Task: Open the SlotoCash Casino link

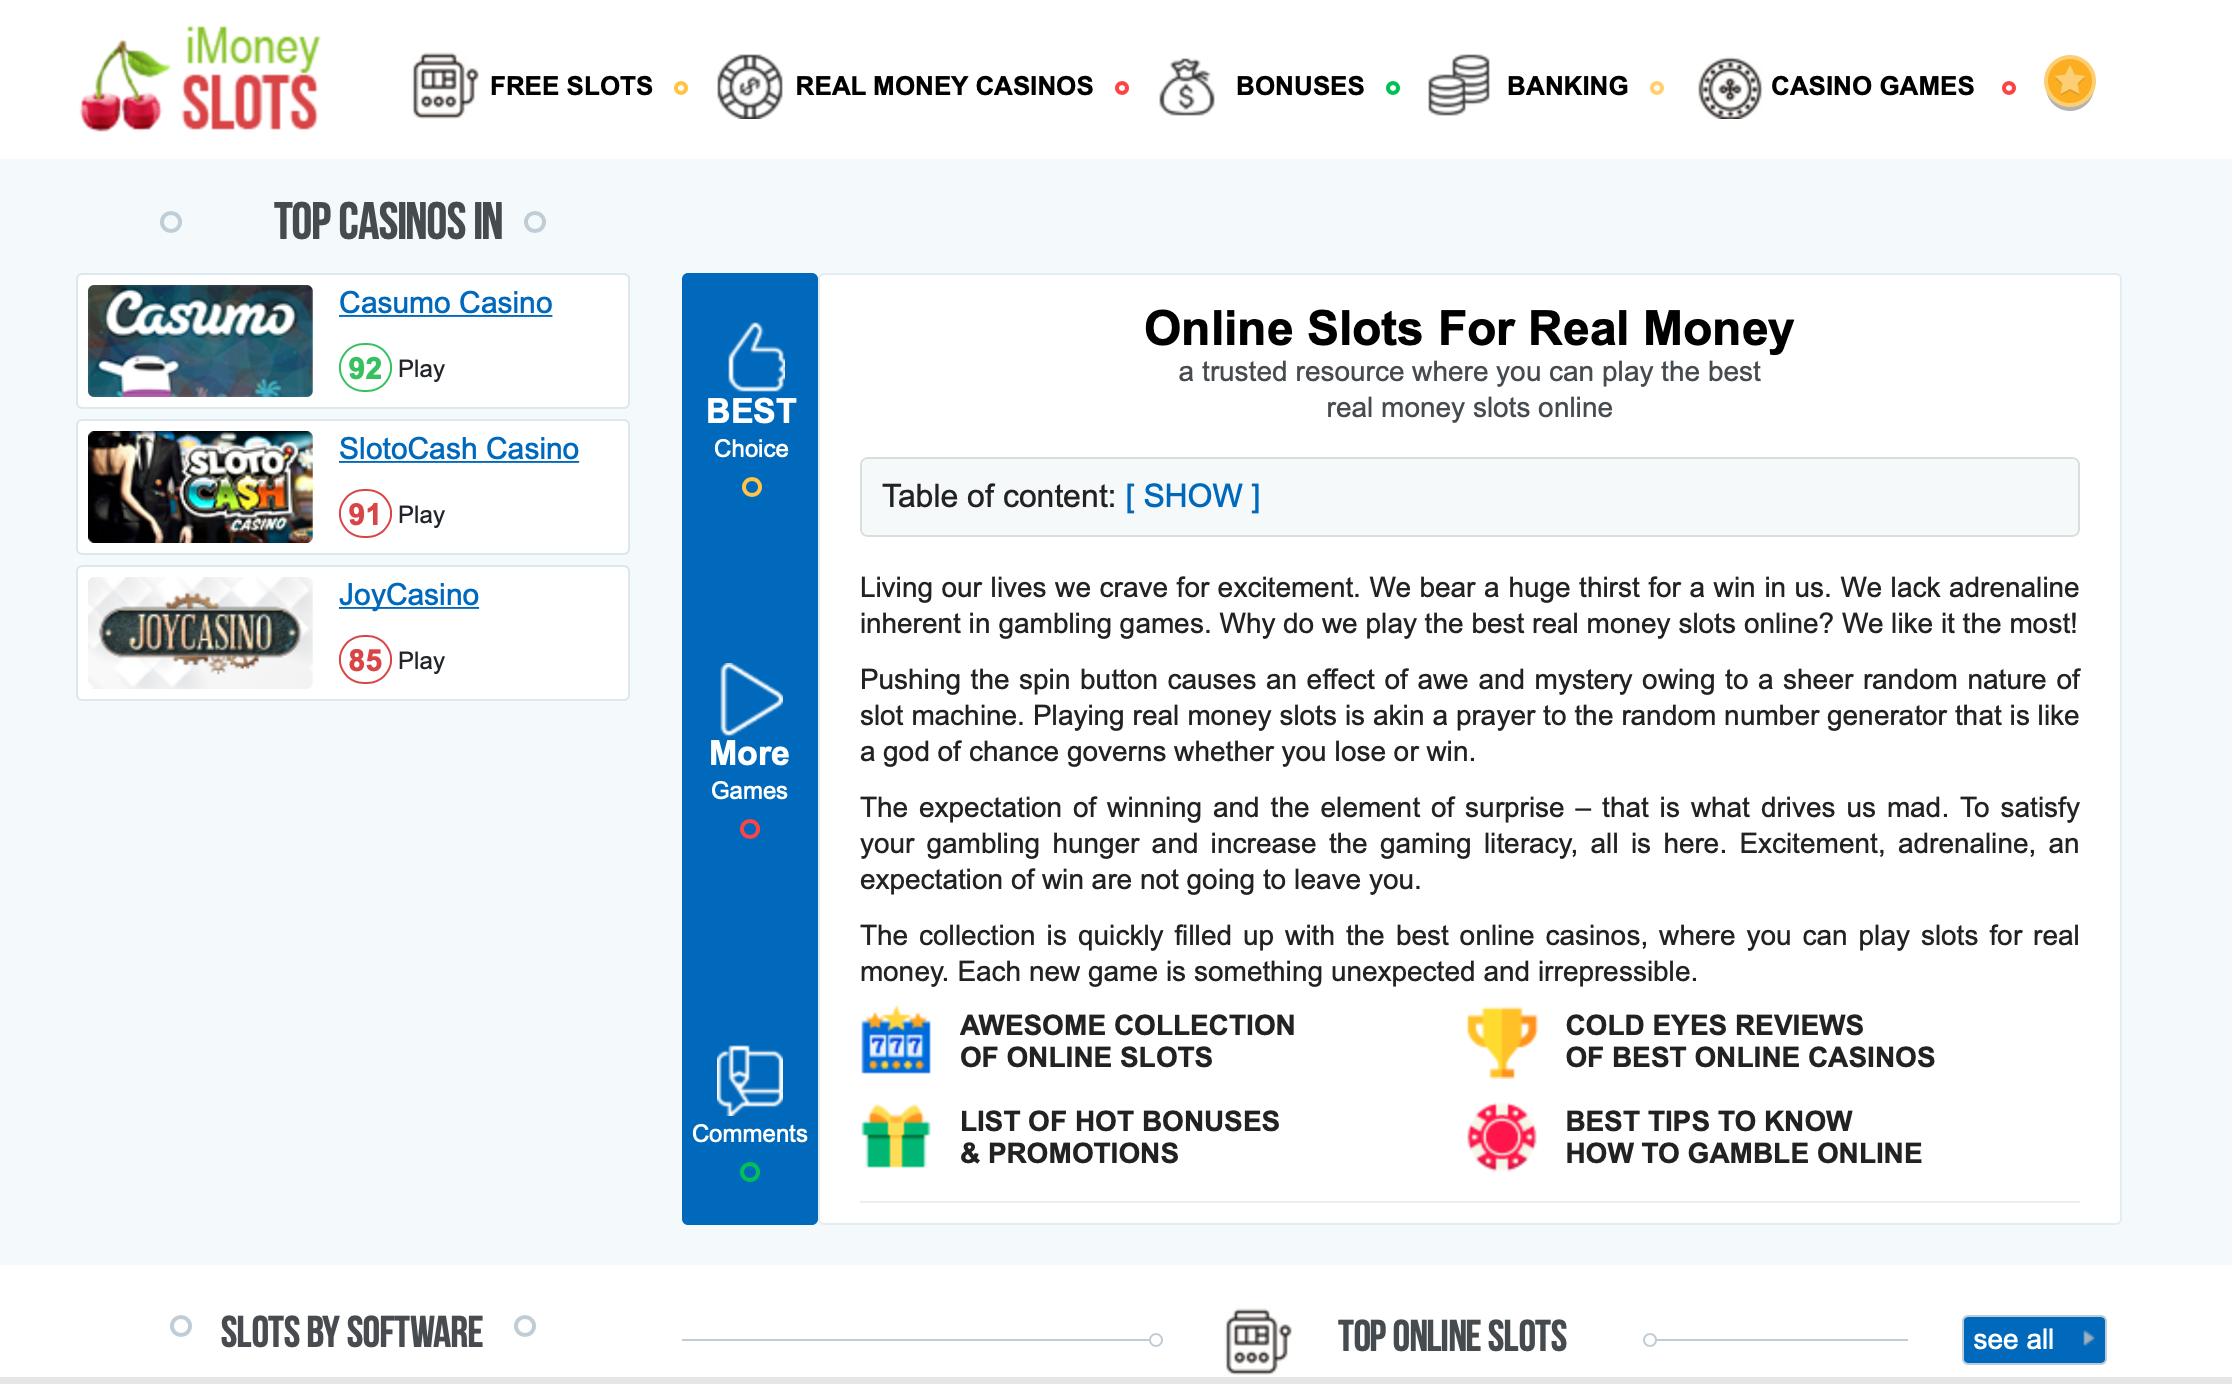Action: [x=459, y=449]
